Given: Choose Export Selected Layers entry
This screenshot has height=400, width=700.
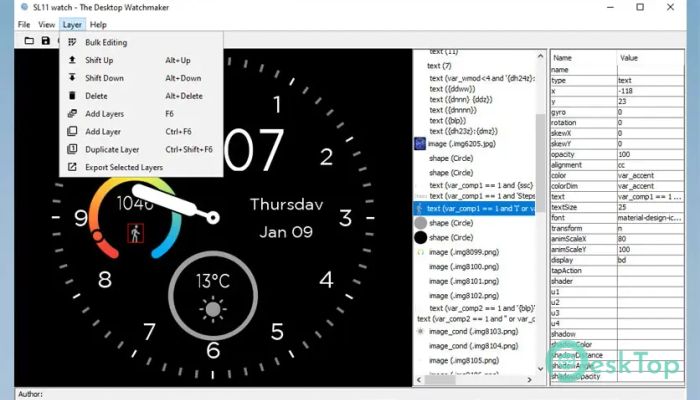Looking at the screenshot, I should pos(141,167).
